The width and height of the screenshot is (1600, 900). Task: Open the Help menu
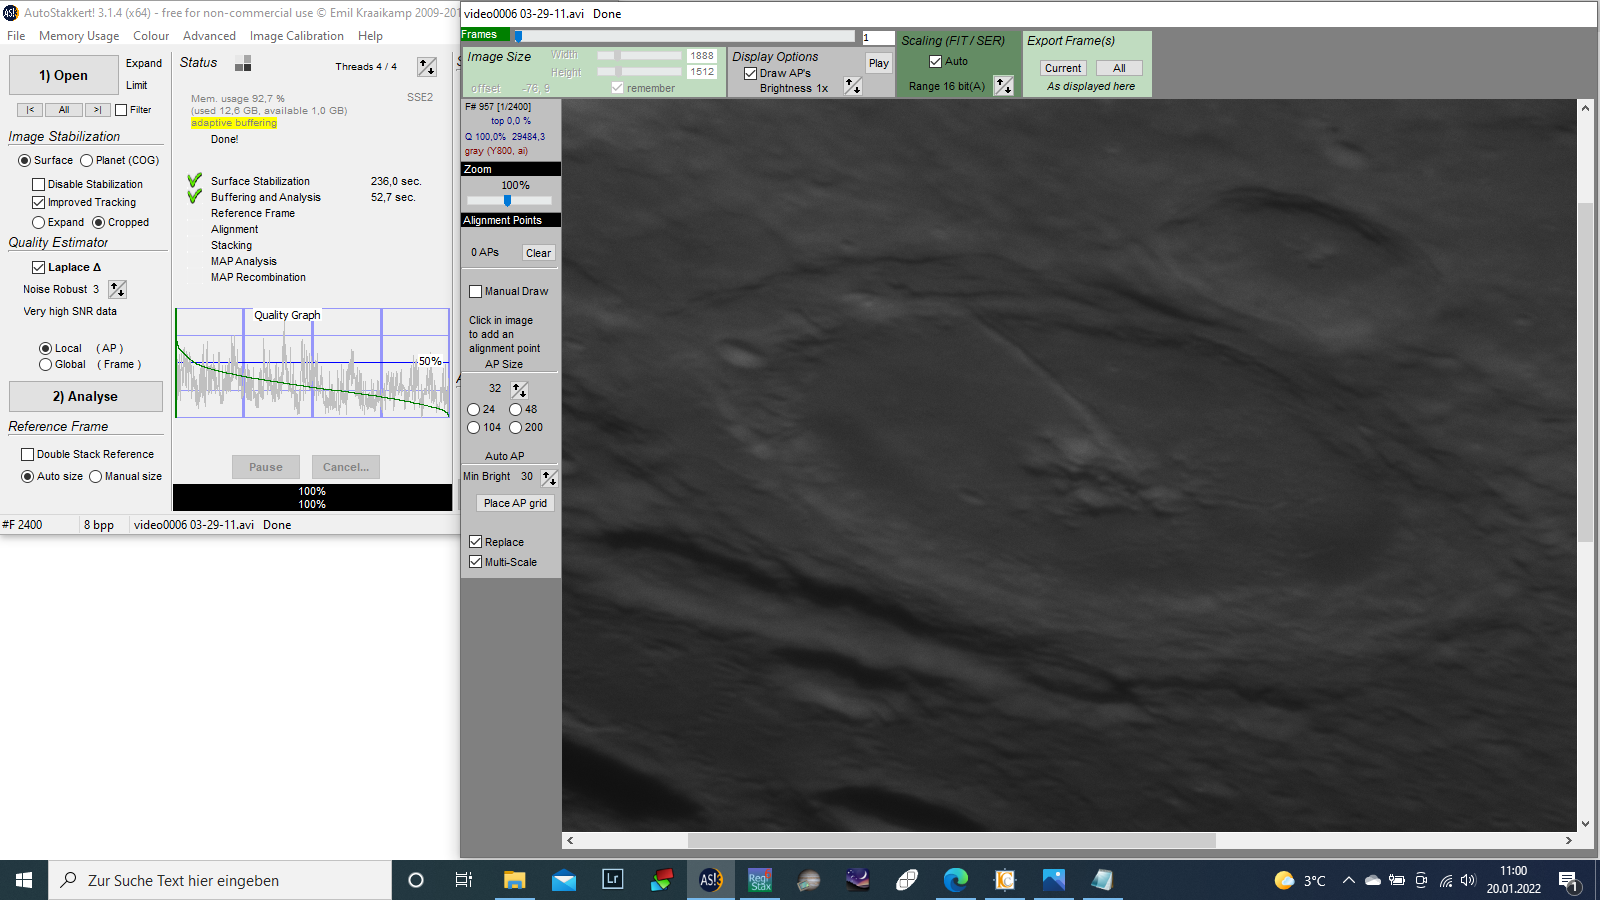(370, 36)
